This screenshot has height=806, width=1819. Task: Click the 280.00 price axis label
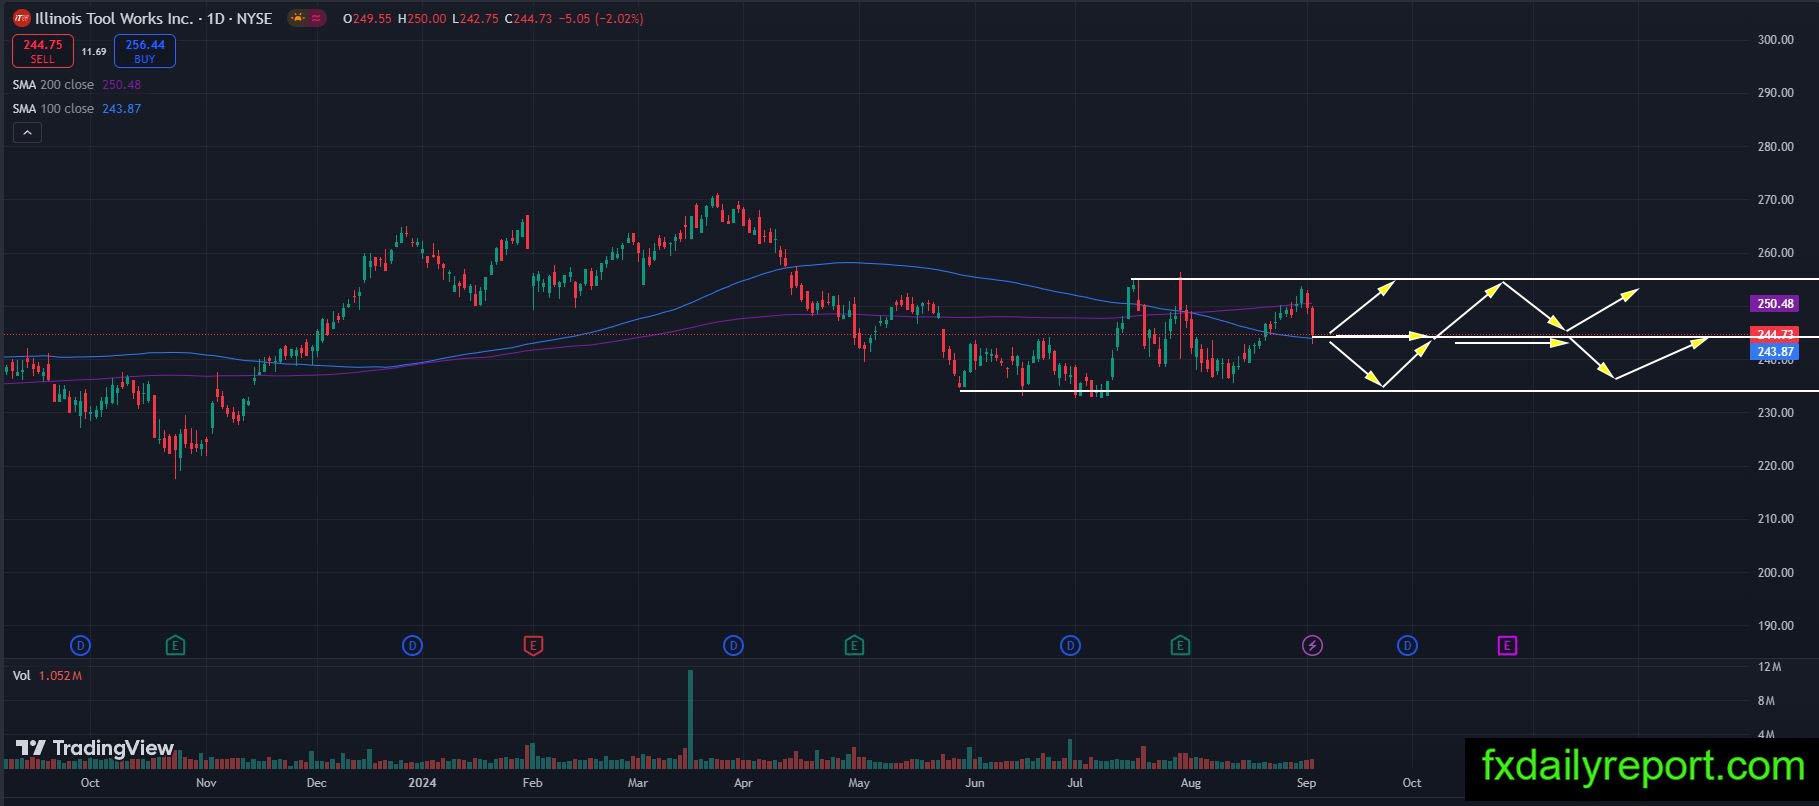[1775, 147]
